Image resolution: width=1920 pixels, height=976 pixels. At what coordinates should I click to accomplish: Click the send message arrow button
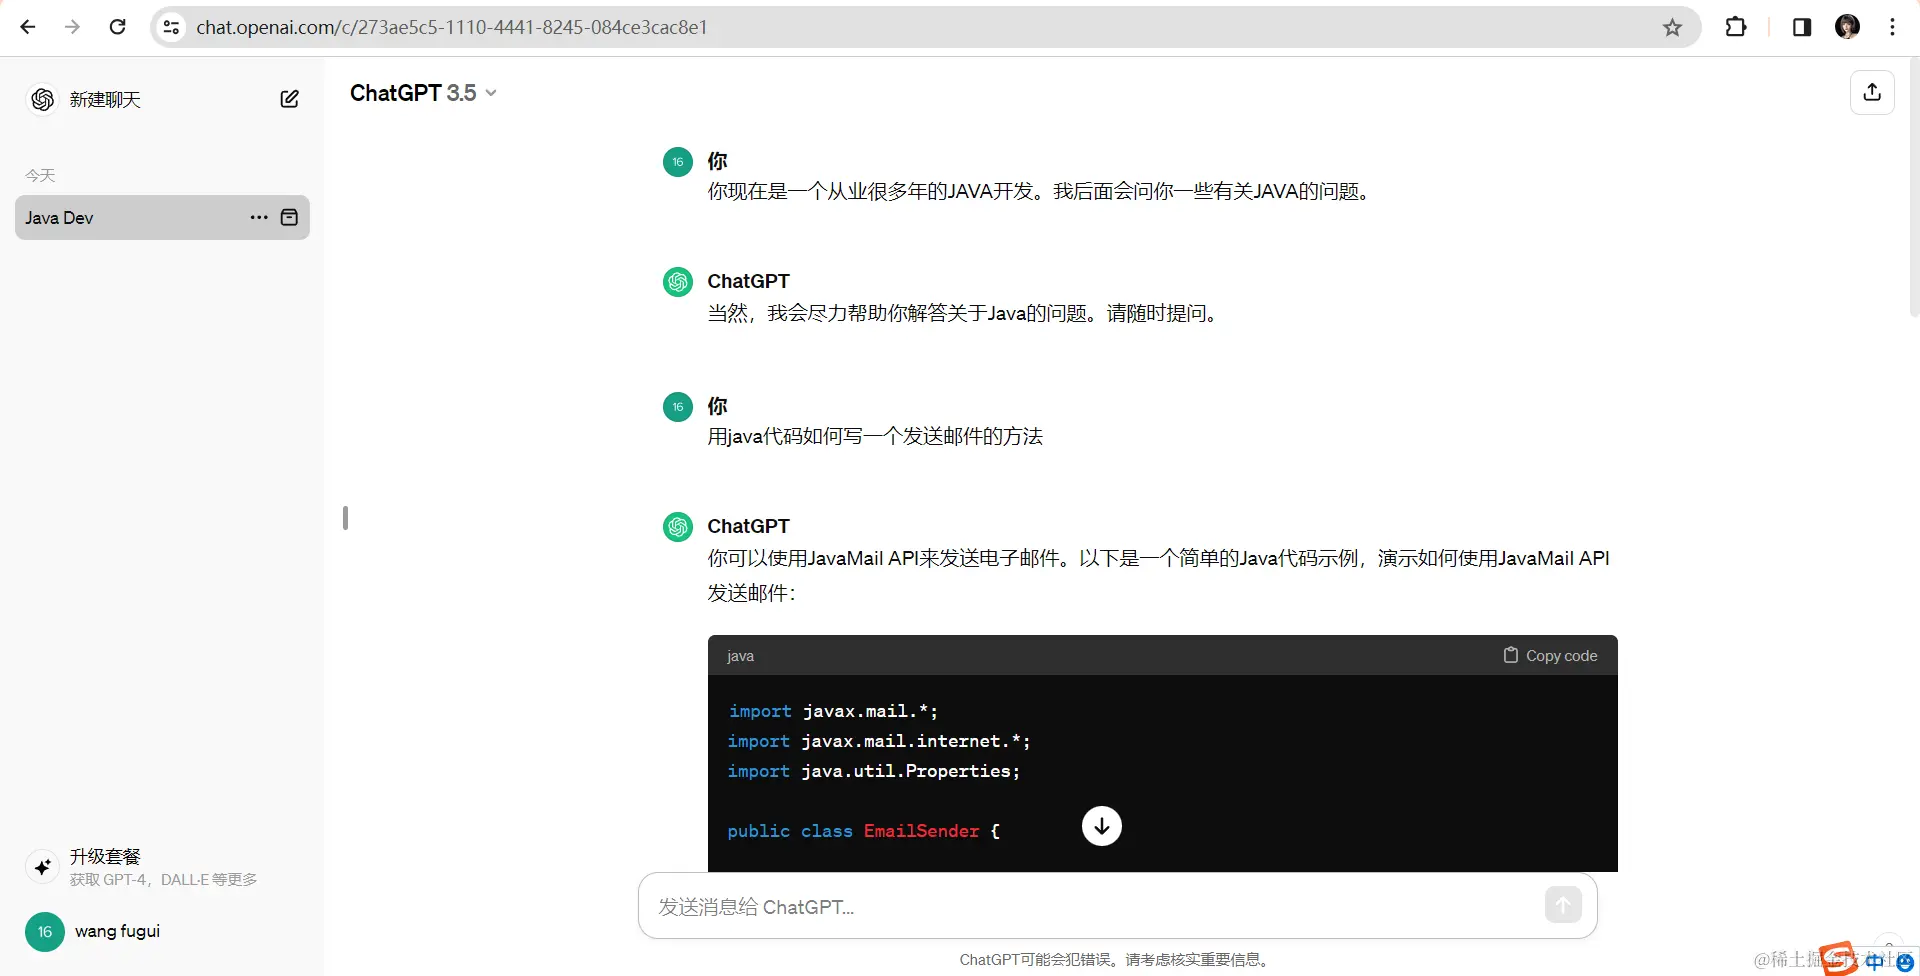pos(1563,905)
